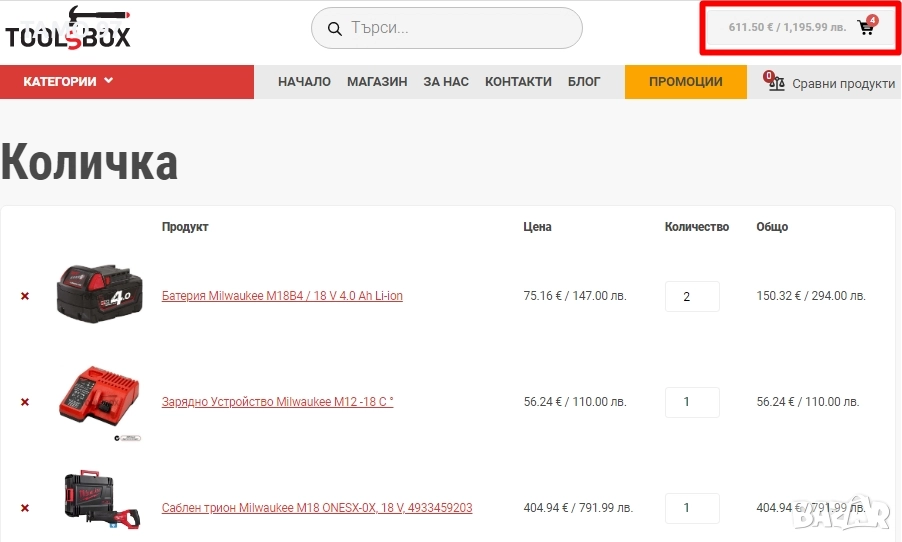Click the search field Търси...
Screen dimensions: 902x542
(460, 28)
